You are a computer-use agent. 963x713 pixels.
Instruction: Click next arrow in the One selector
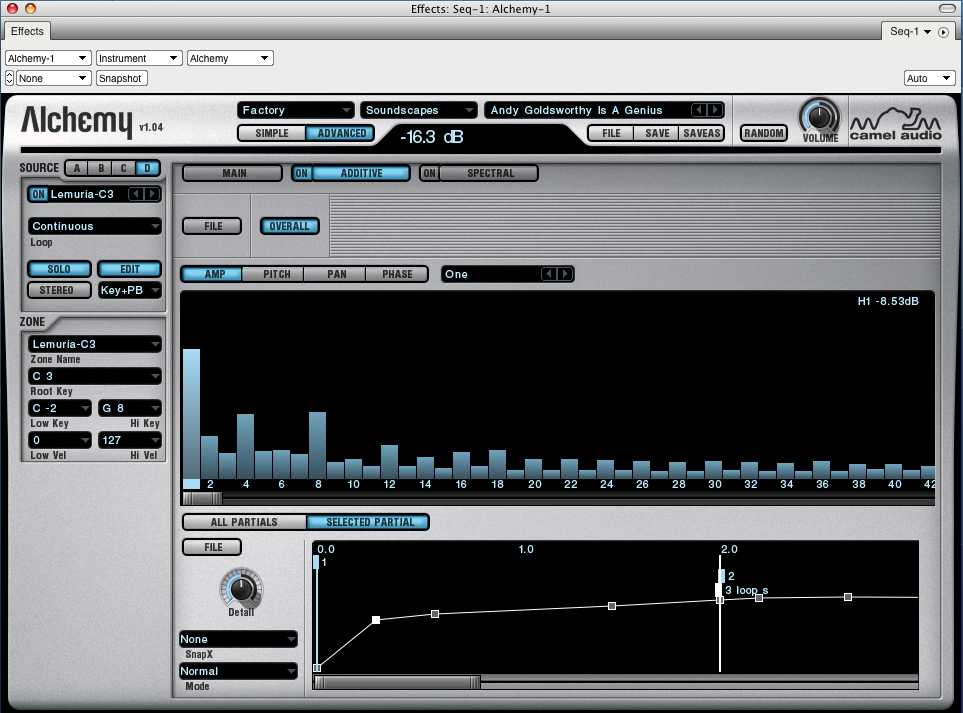pos(564,274)
